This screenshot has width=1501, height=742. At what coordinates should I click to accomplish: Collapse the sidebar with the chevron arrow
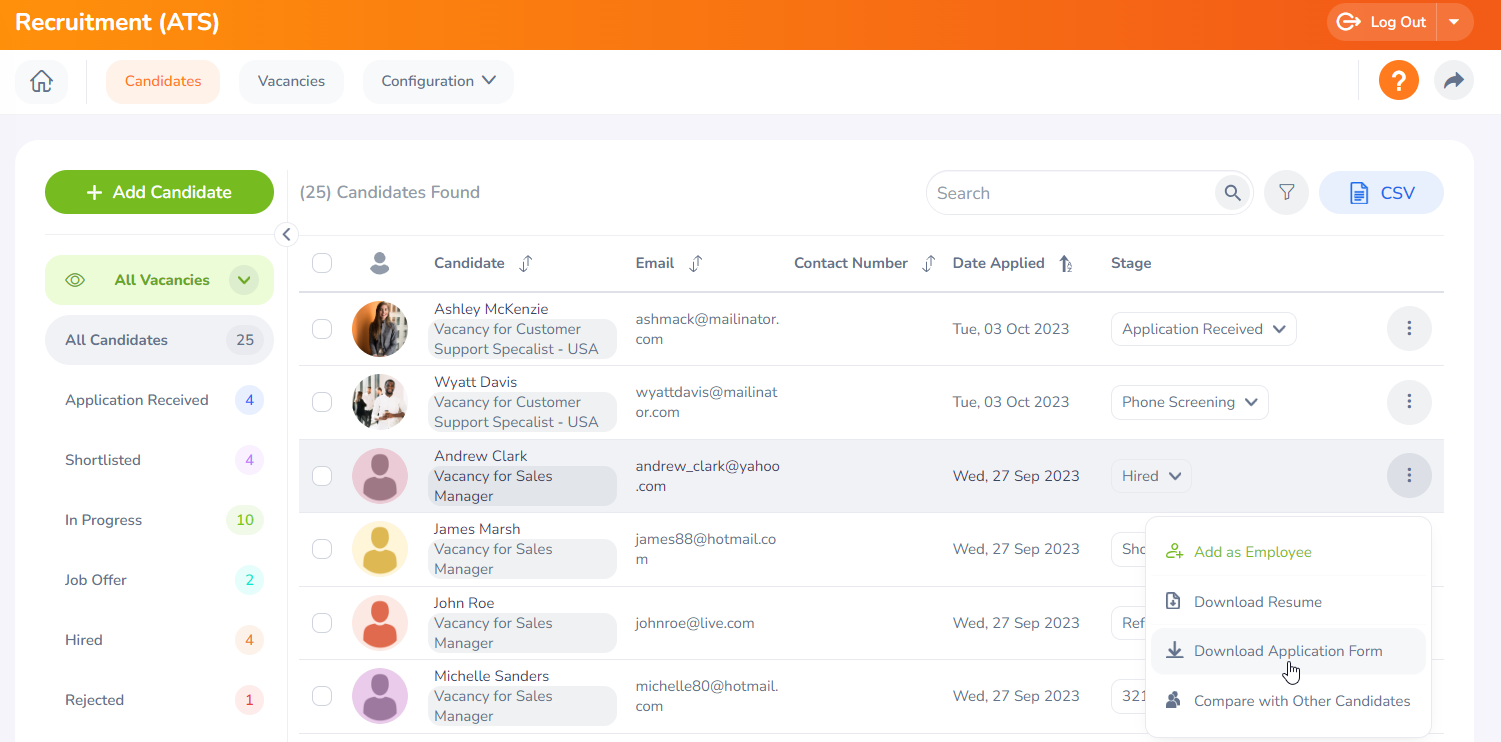(286, 235)
